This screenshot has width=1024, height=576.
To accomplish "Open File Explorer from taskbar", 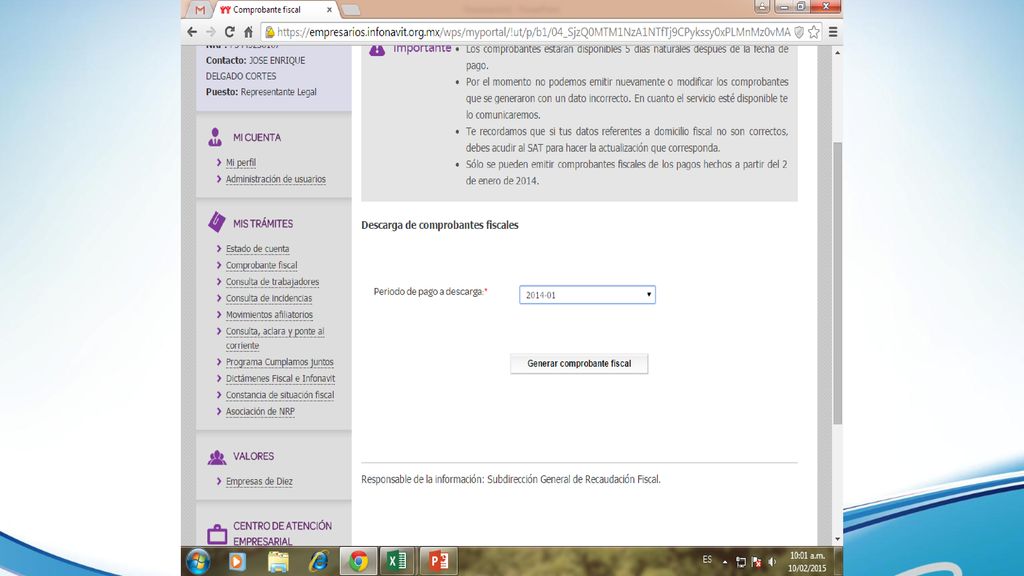I will click(x=278, y=561).
